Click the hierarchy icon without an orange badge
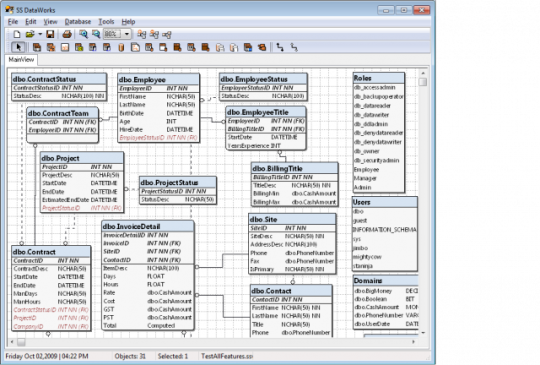 (x=167, y=34)
